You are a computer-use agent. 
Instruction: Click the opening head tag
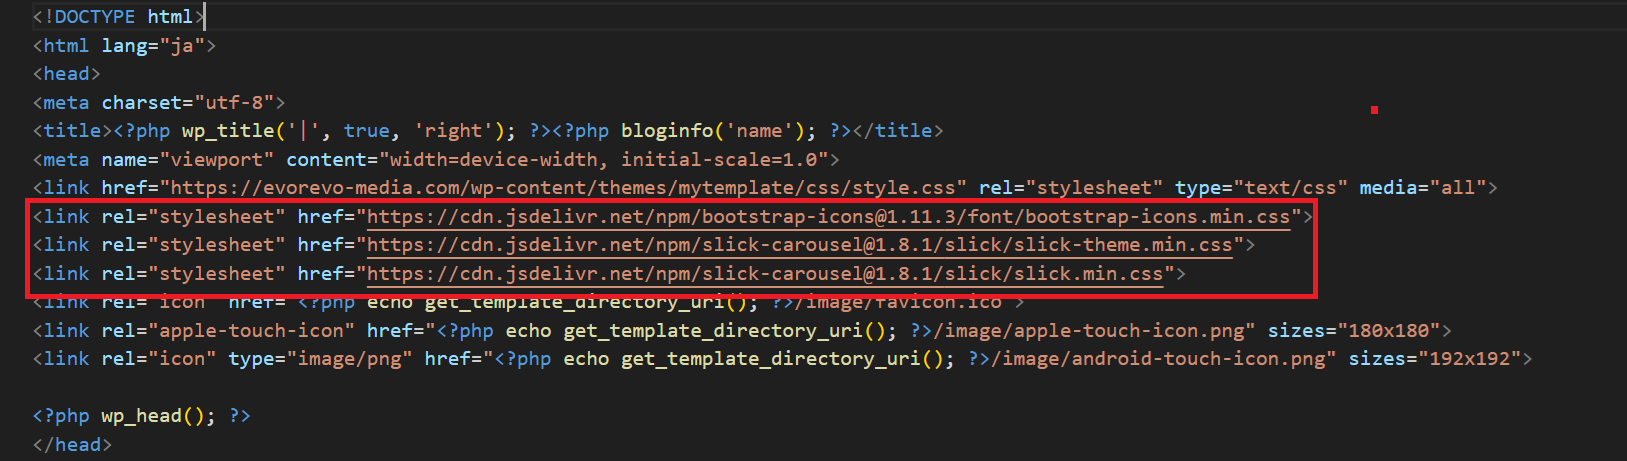point(66,74)
